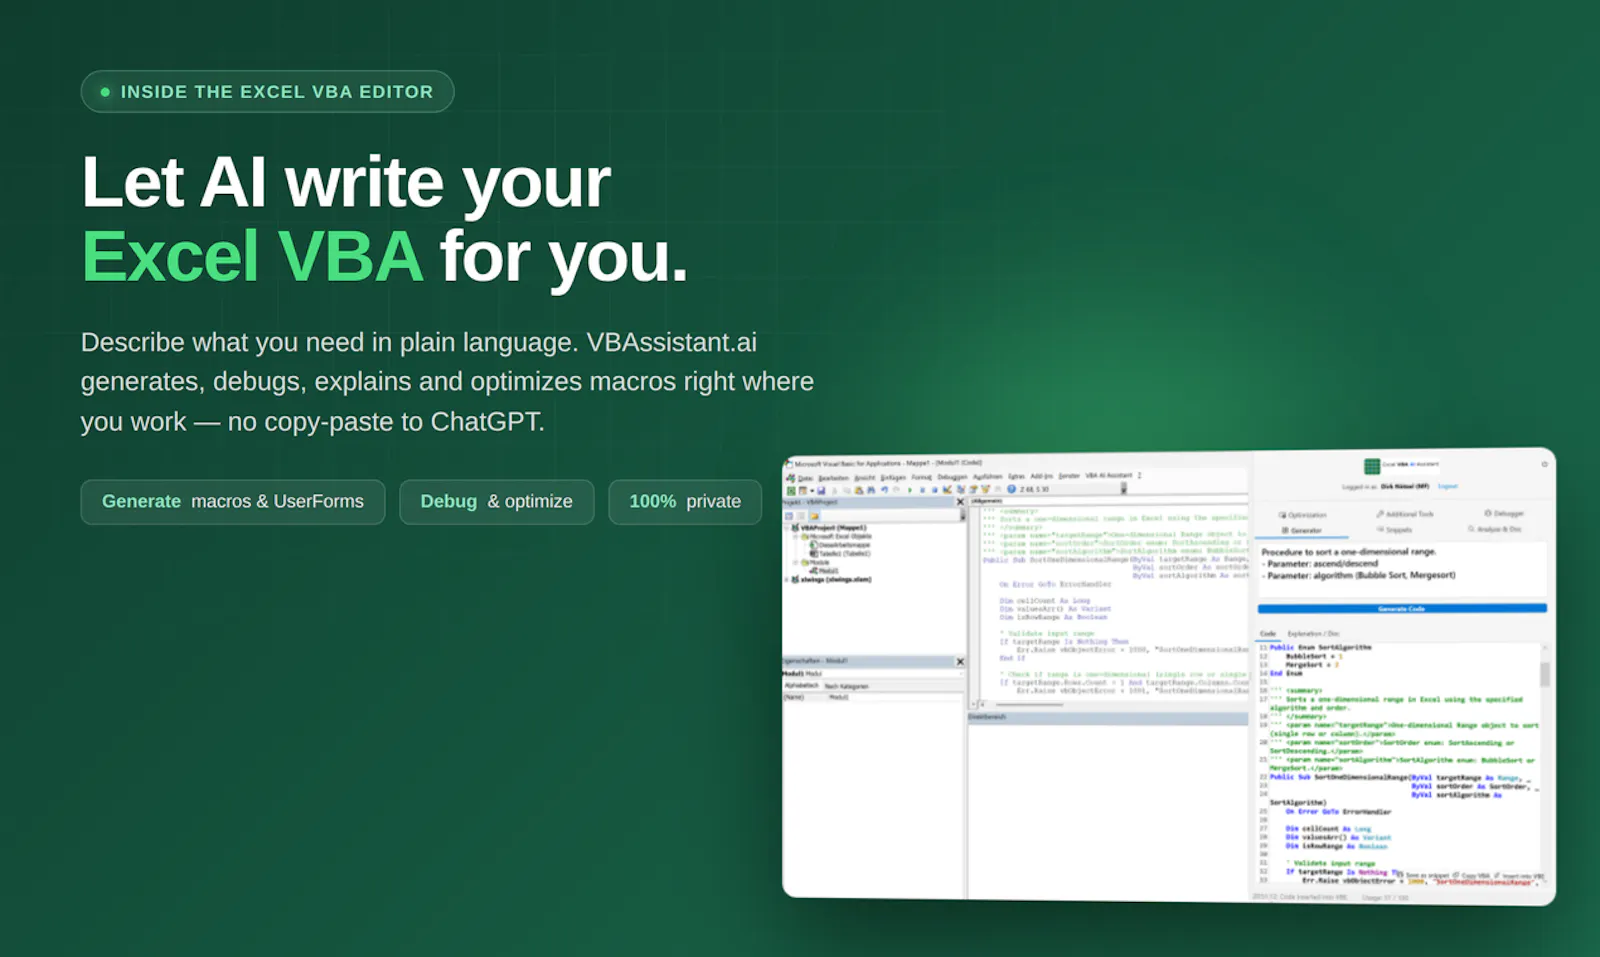Image resolution: width=1600 pixels, height=957 pixels.
Task: Switch to 'Alphabetisch' properties tab
Action: coord(802,685)
